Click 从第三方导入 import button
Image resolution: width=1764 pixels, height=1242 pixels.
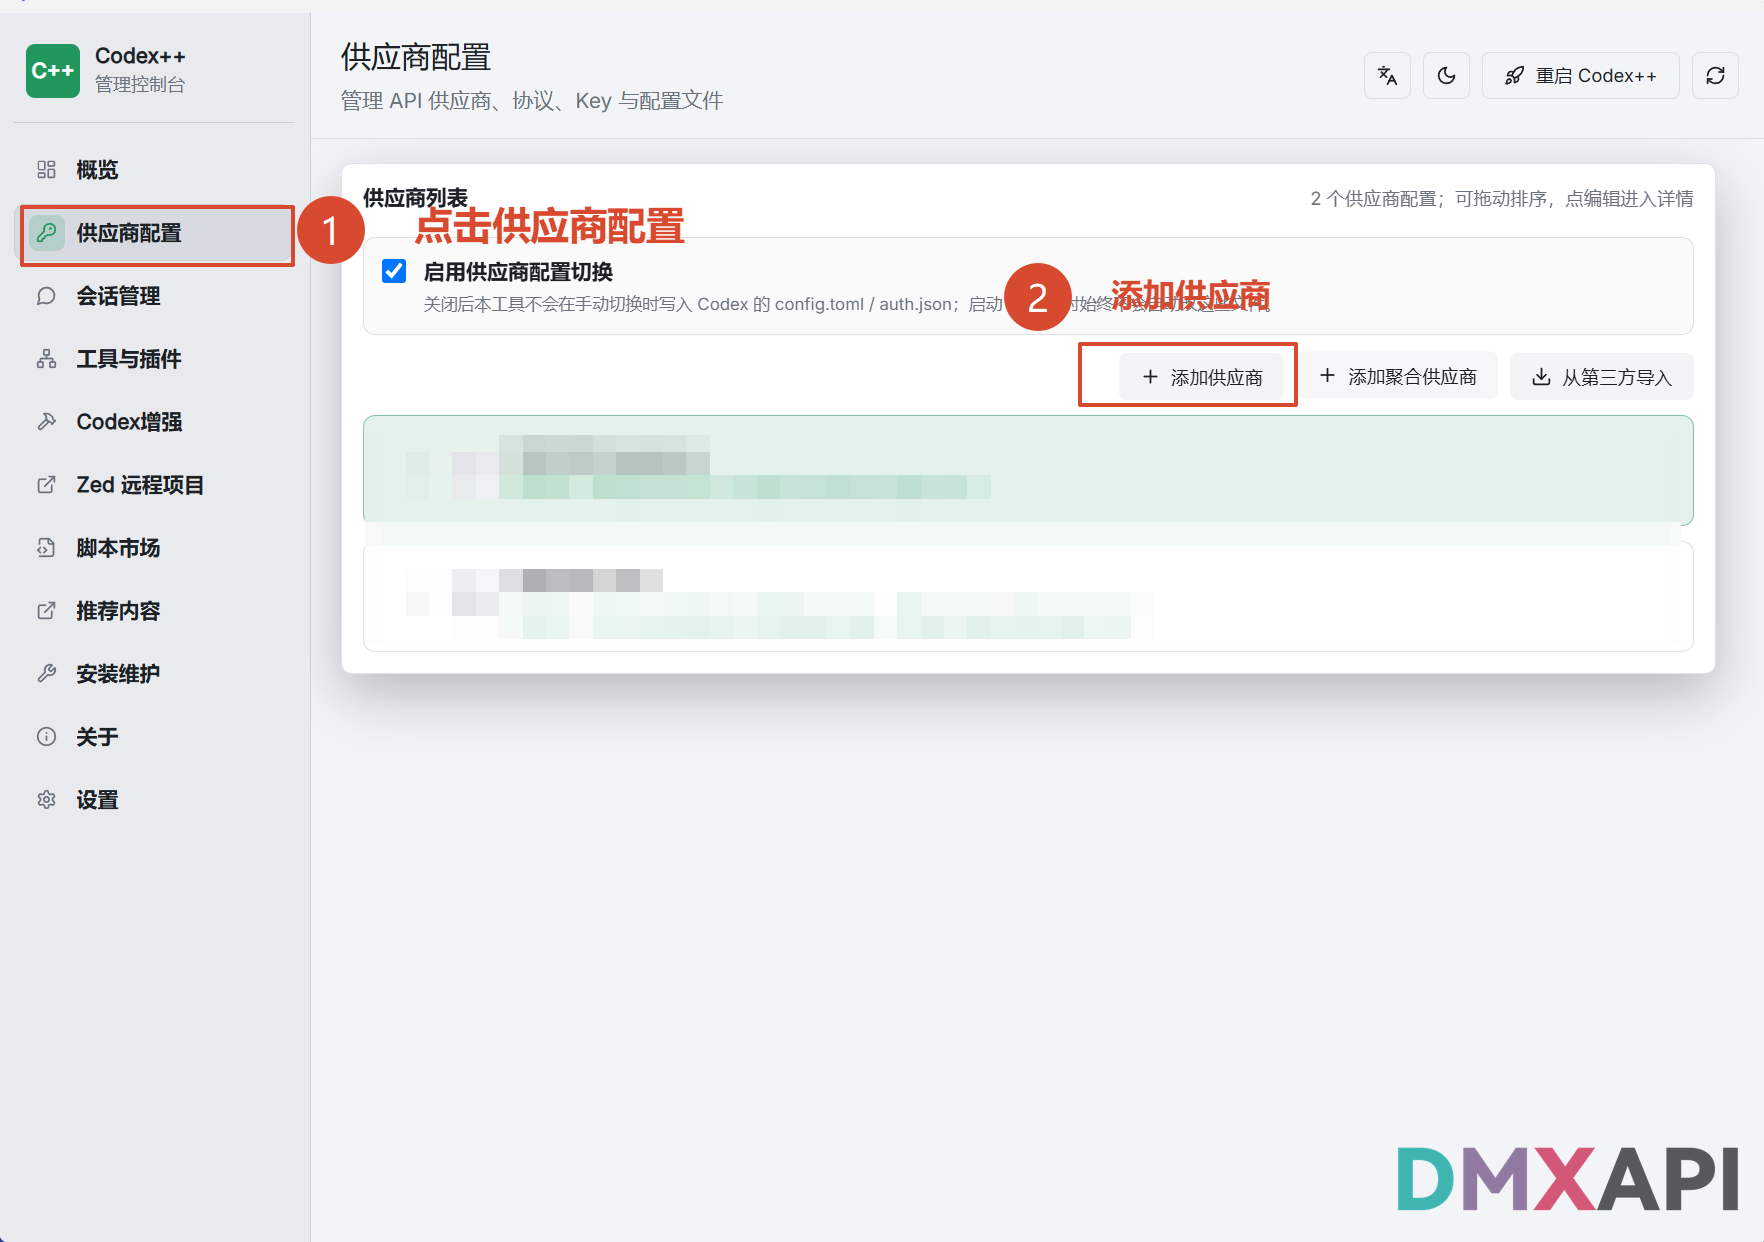pos(1602,377)
